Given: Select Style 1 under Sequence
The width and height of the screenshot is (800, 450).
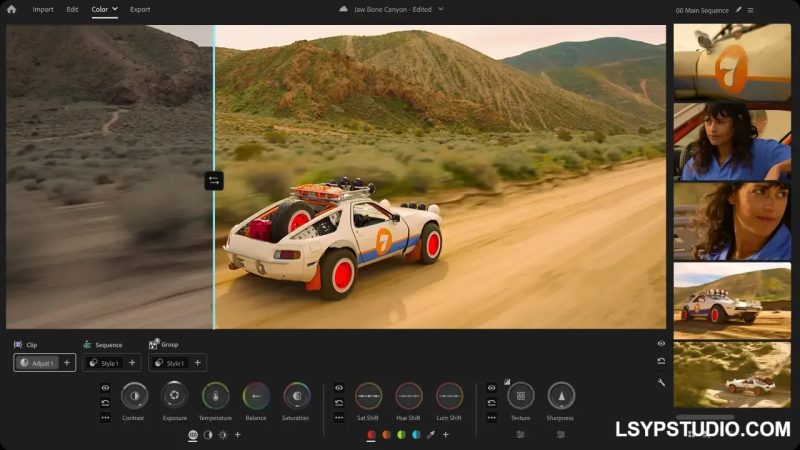Looking at the screenshot, I should click(x=104, y=363).
